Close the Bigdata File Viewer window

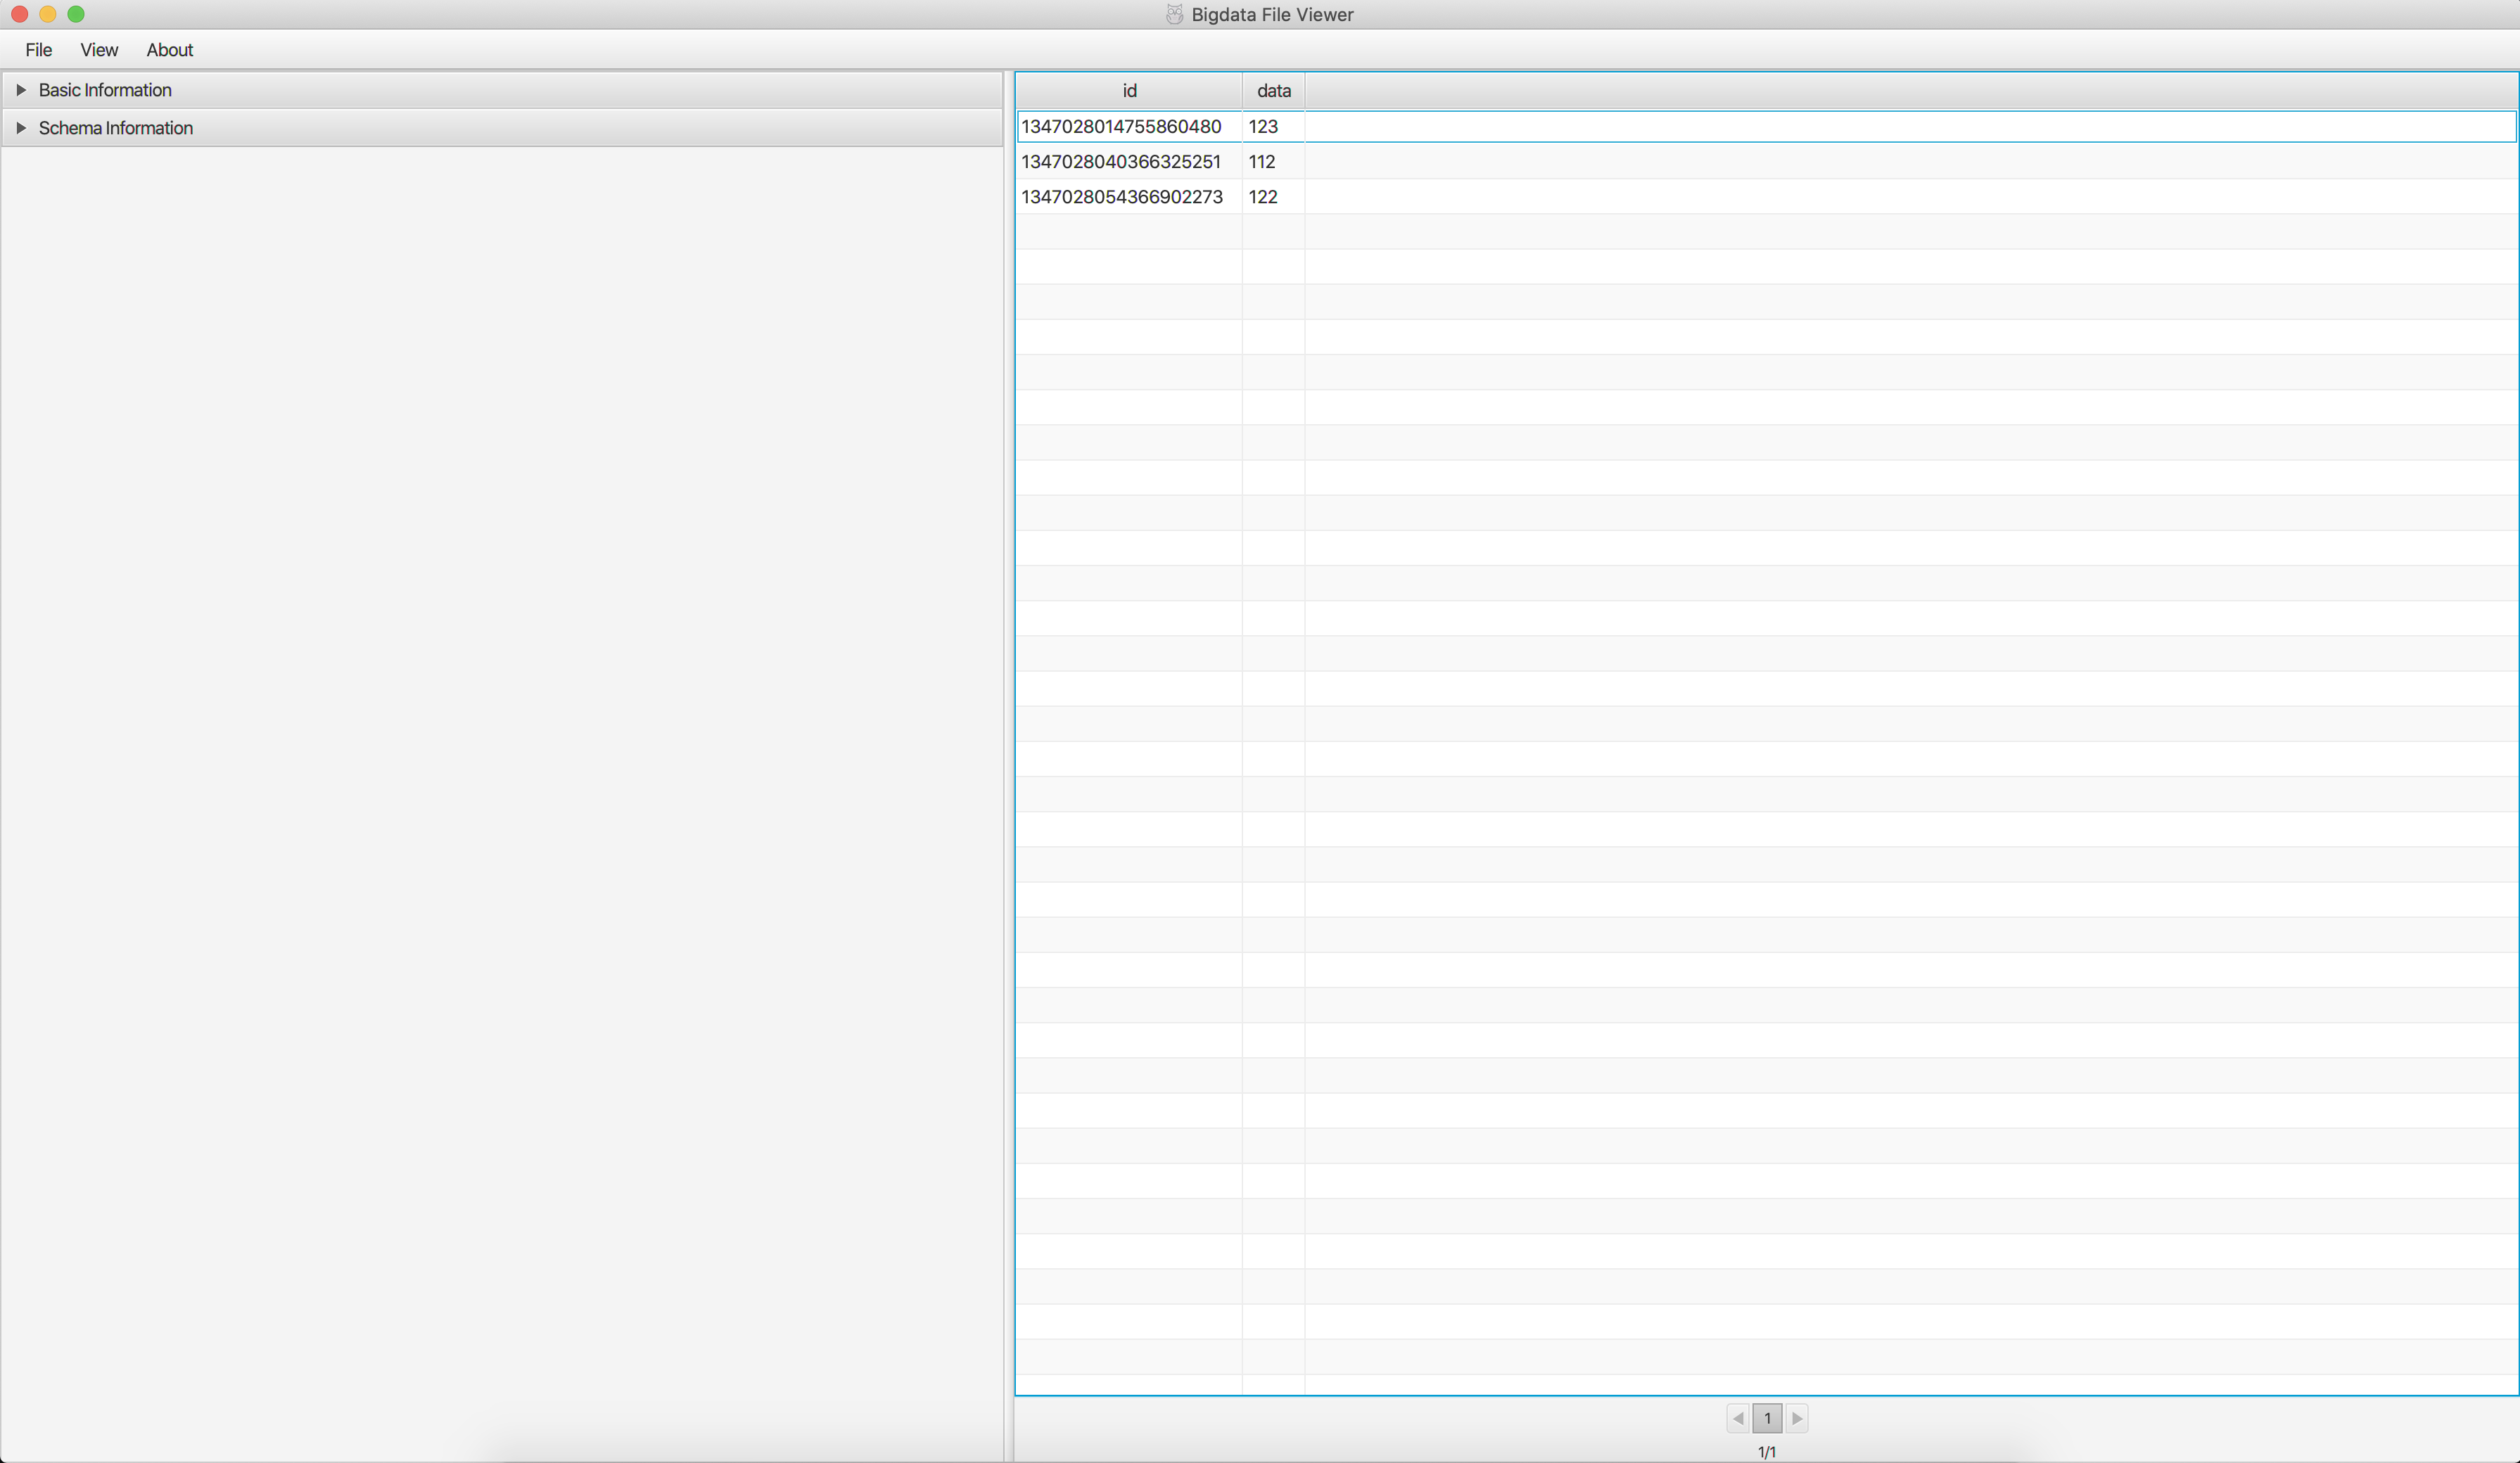coord(19,14)
